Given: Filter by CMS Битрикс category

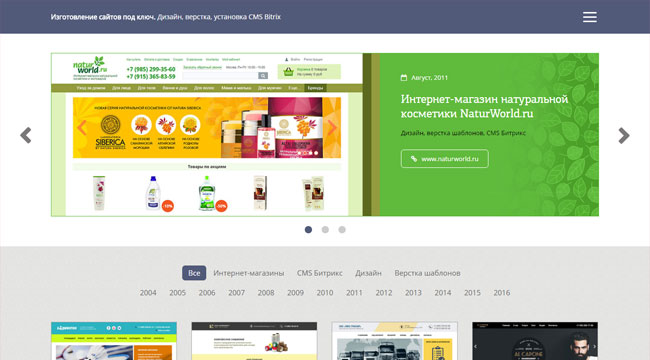Looking at the screenshot, I should (x=319, y=273).
